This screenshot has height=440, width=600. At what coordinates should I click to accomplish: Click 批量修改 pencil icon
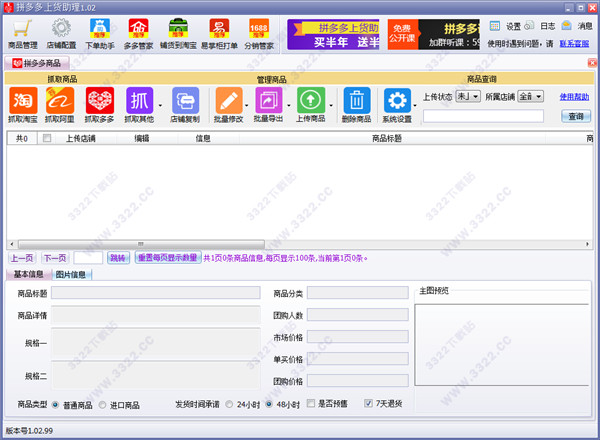point(229,105)
